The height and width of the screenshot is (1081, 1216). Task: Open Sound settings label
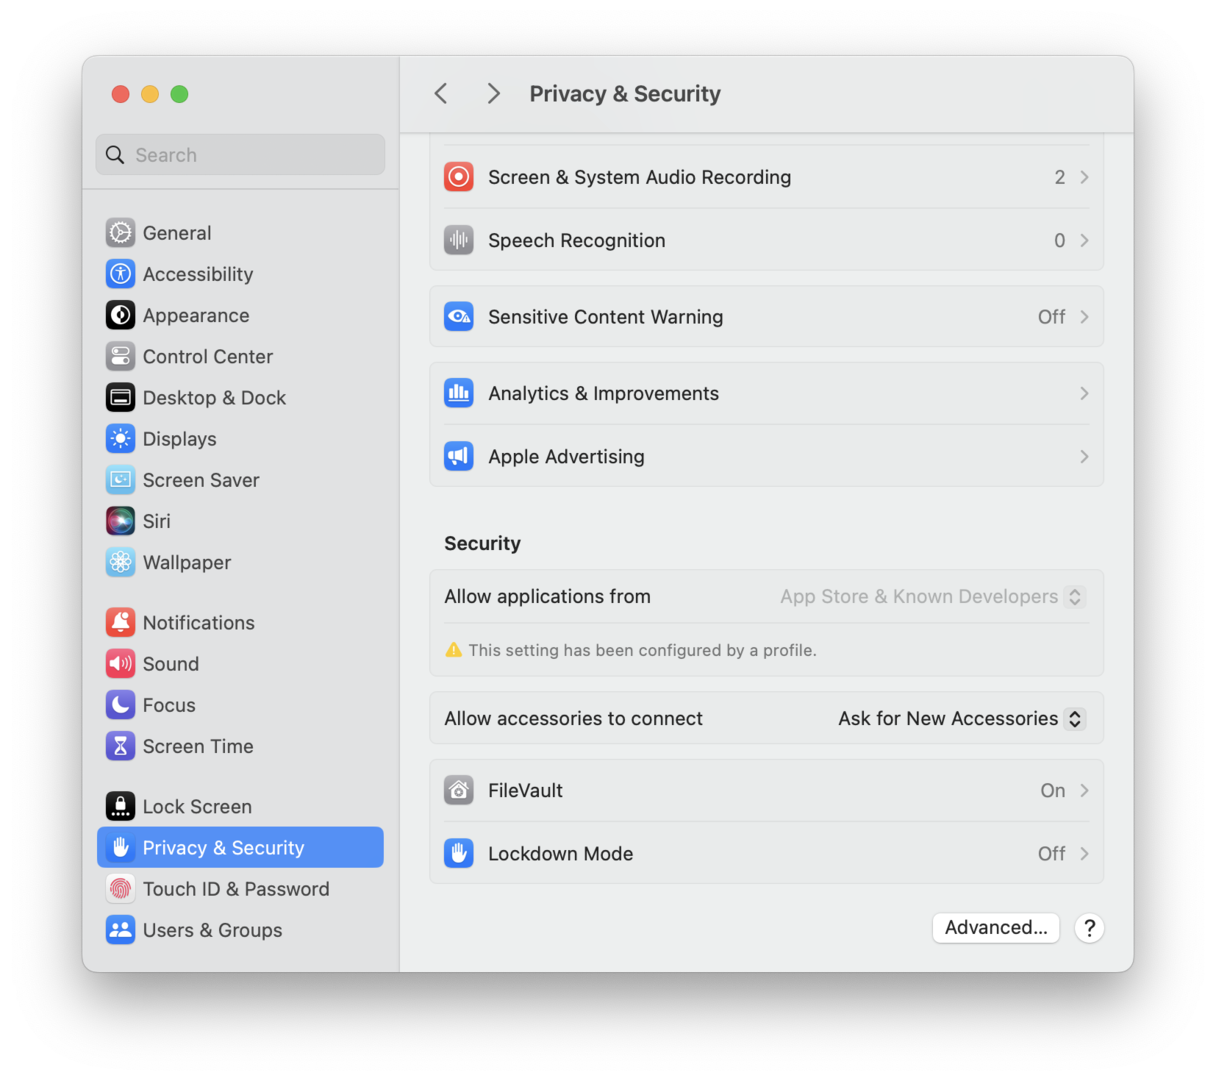(171, 663)
